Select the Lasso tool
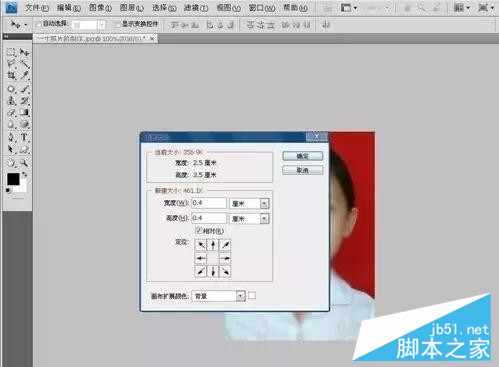The height and width of the screenshot is (367, 499). (11, 64)
